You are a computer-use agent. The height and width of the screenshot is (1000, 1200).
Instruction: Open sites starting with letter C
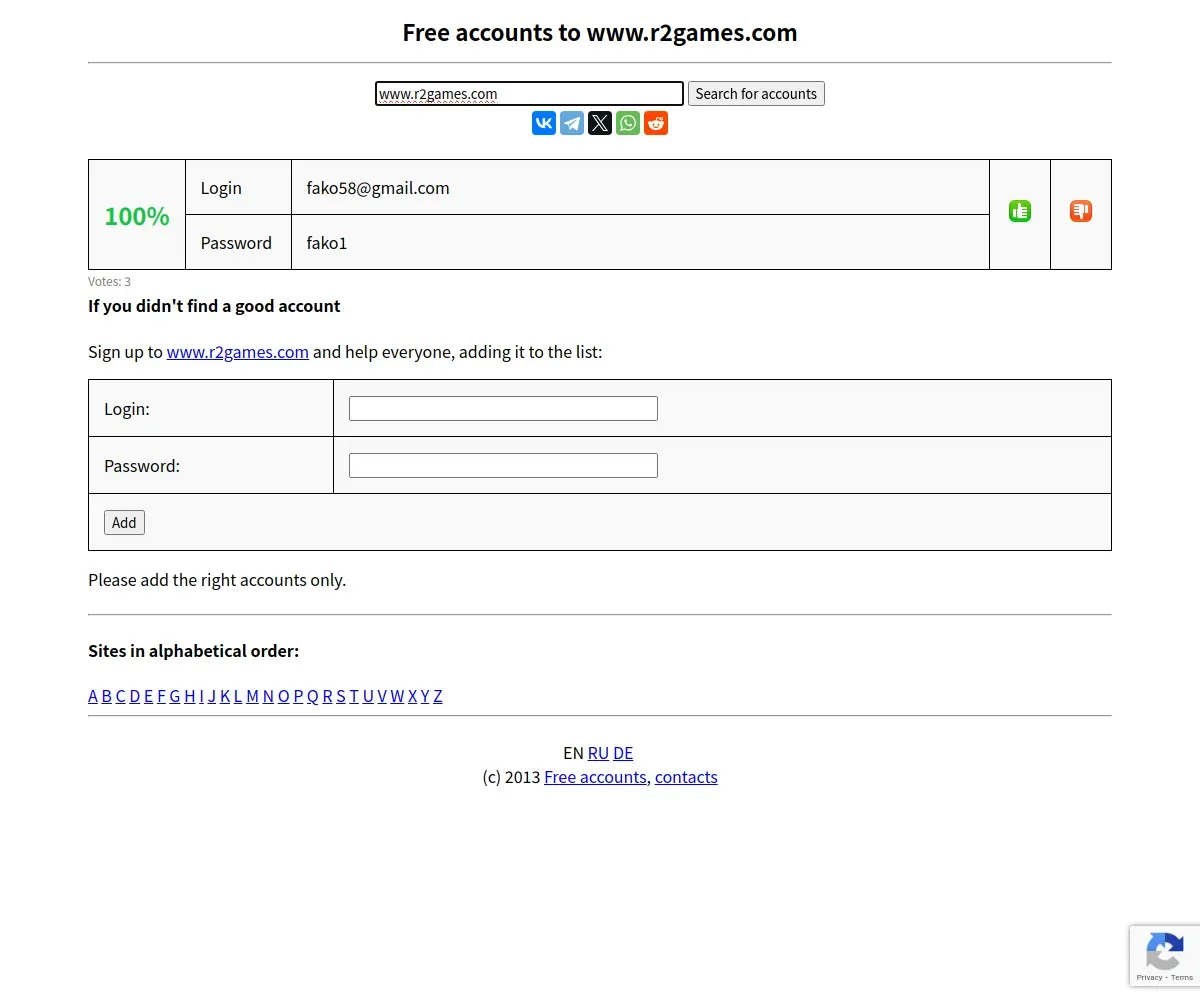[121, 696]
